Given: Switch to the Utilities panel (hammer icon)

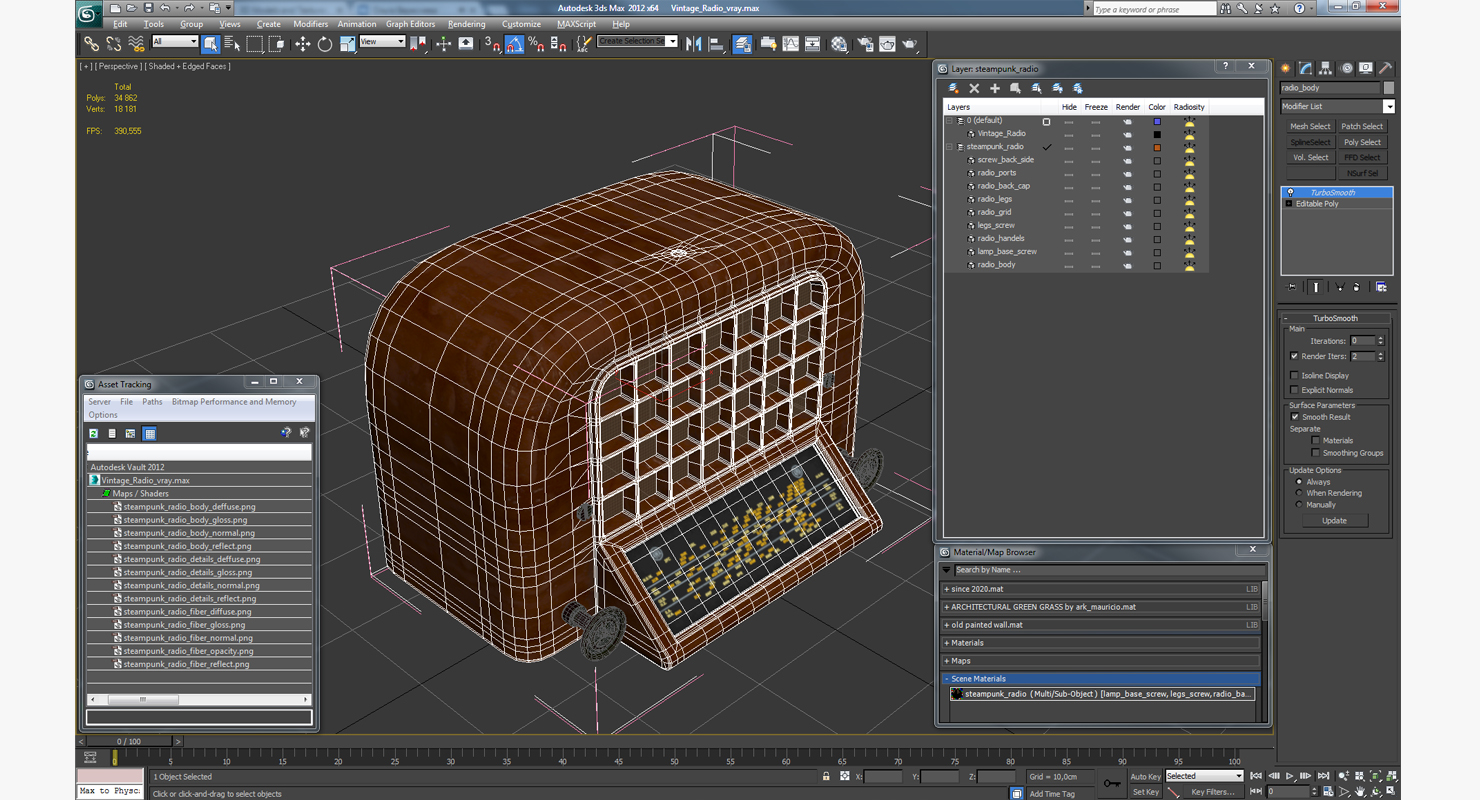Looking at the screenshot, I should [1385, 69].
